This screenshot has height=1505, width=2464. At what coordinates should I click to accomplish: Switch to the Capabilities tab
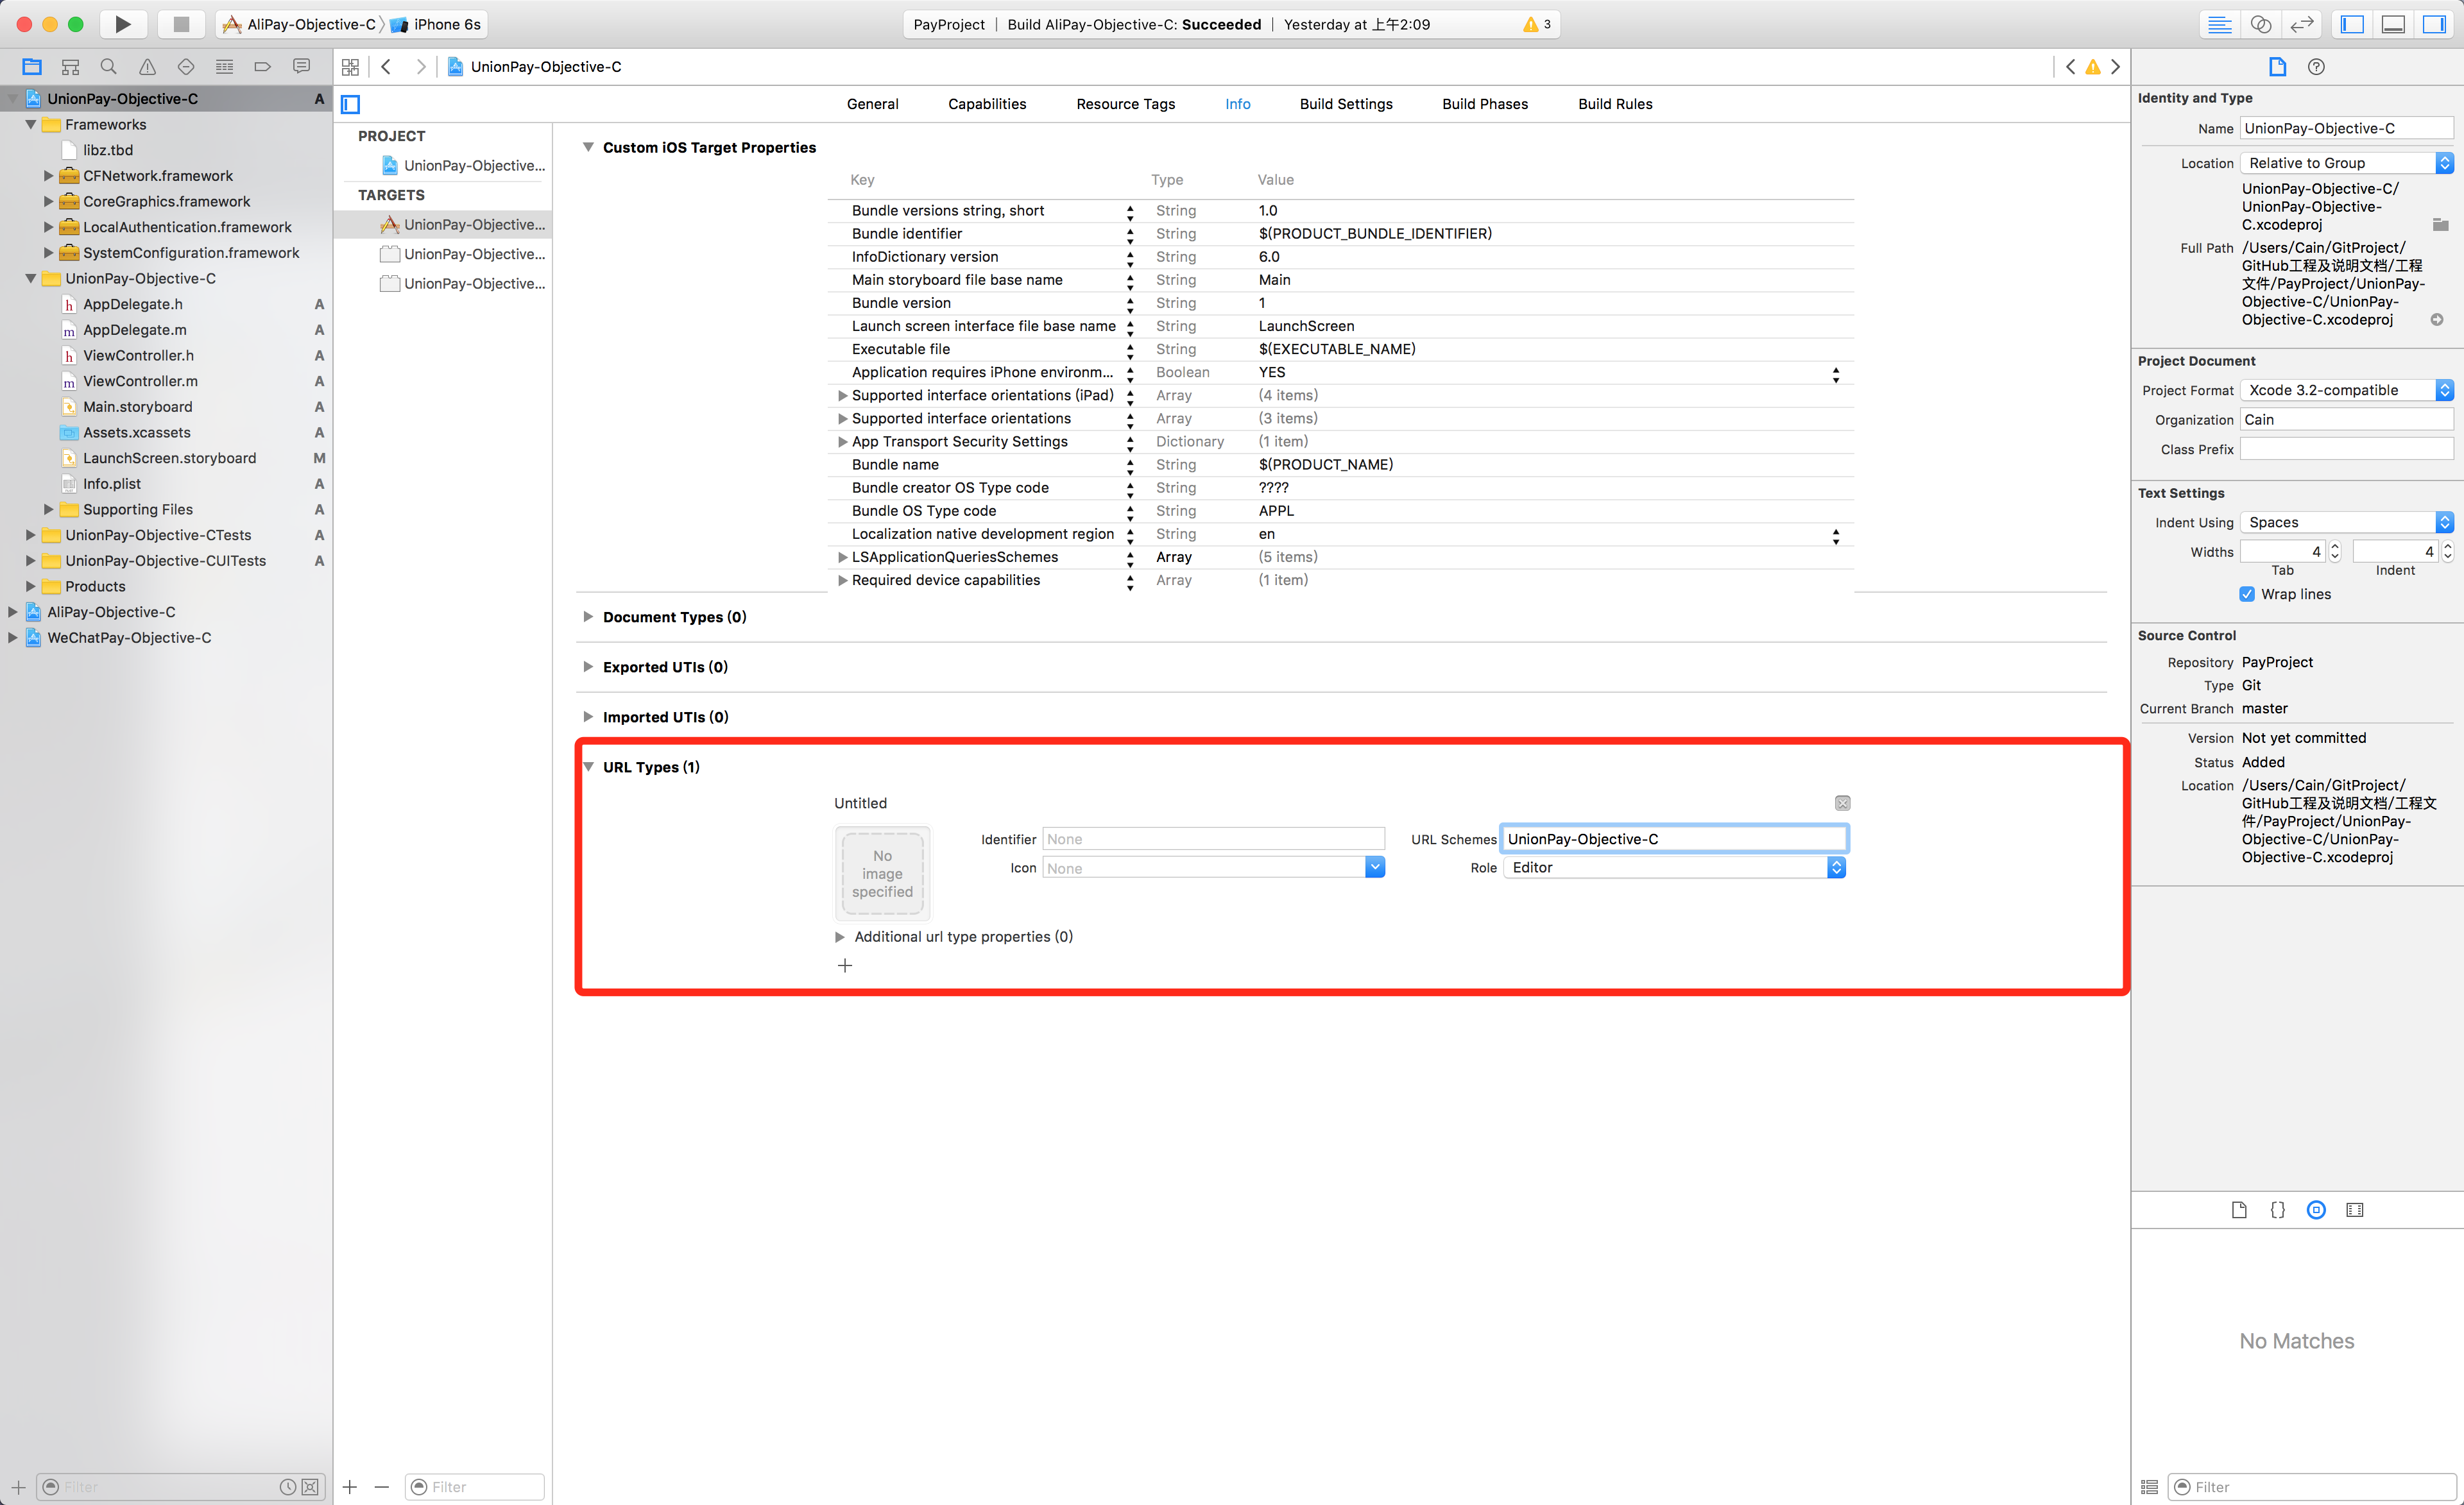click(x=986, y=104)
